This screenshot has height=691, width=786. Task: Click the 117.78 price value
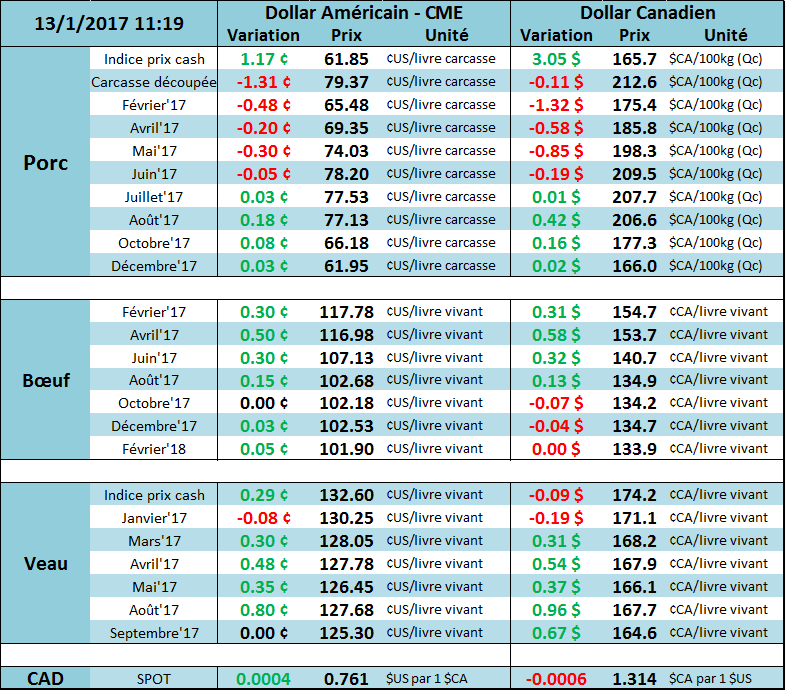click(x=346, y=312)
